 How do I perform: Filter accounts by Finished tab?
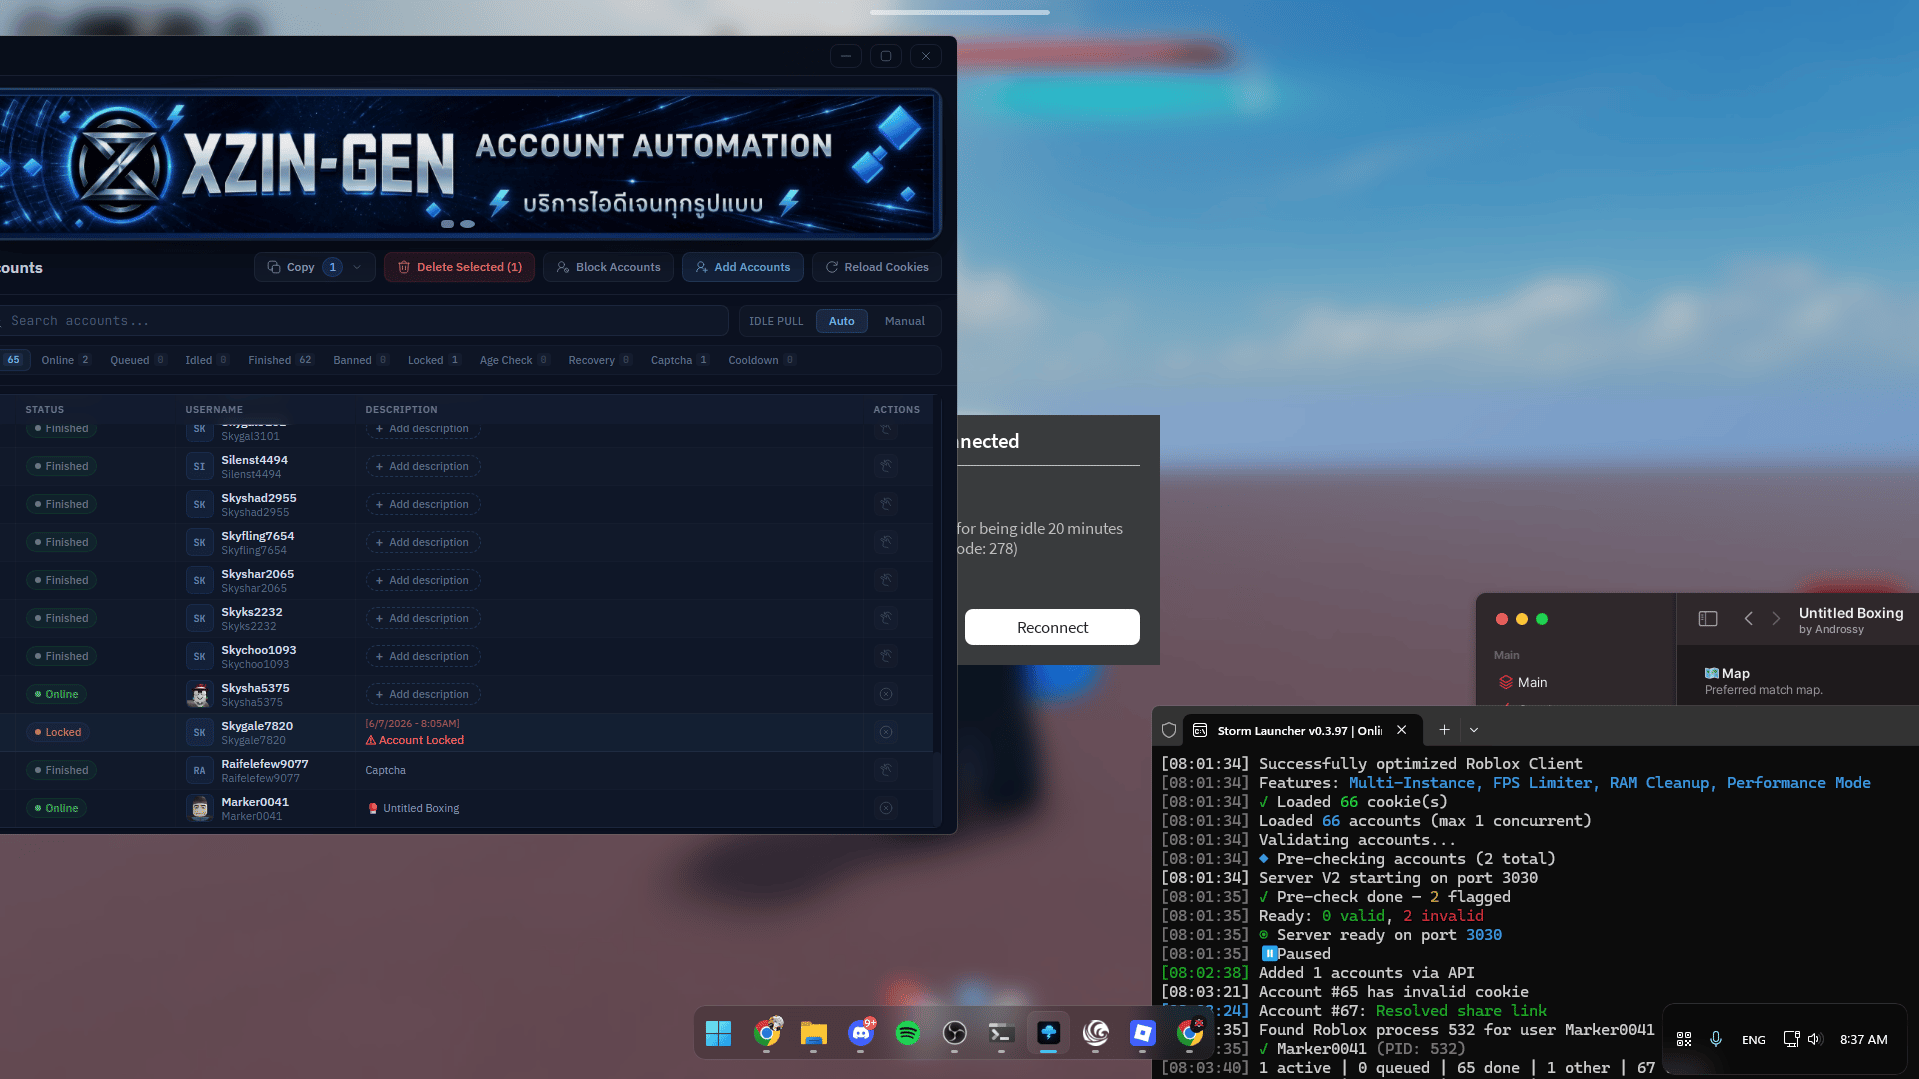281,360
